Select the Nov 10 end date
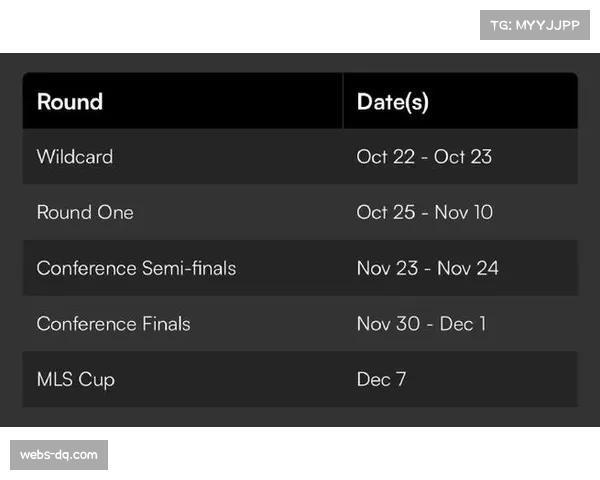This screenshot has width=600, height=480. click(x=464, y=212)
